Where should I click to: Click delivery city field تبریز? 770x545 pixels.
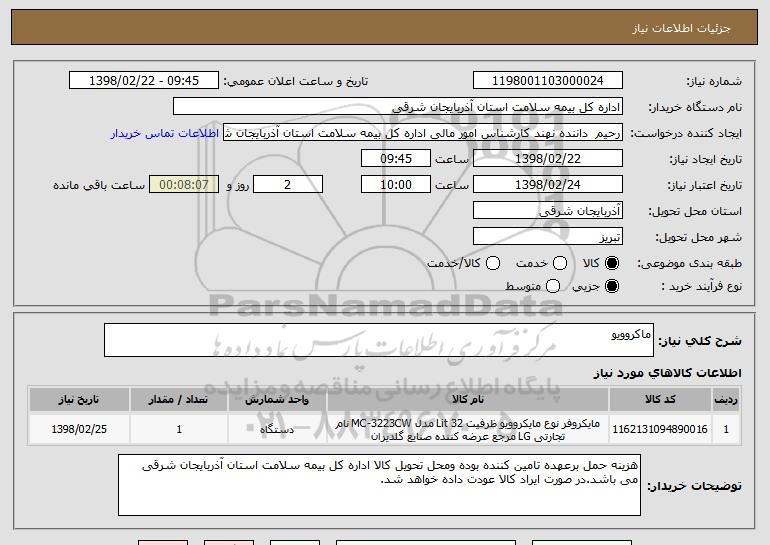(x=548, y=237)
